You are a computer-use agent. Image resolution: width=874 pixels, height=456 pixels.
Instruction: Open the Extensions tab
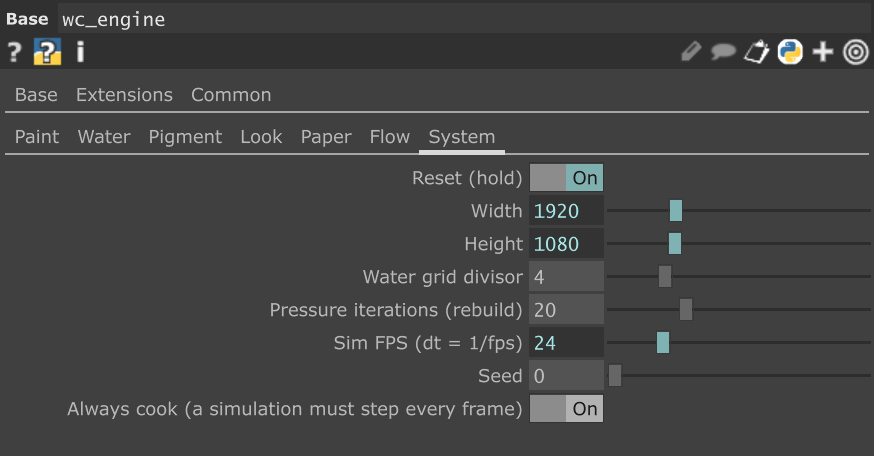coord(124,95)
